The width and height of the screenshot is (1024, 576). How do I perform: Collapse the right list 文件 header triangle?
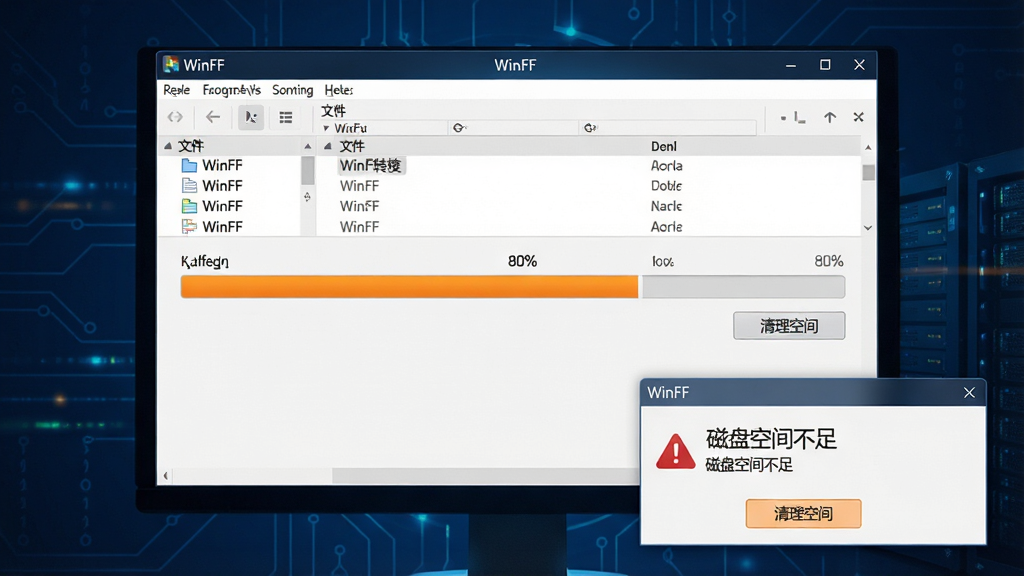(328, 146)
